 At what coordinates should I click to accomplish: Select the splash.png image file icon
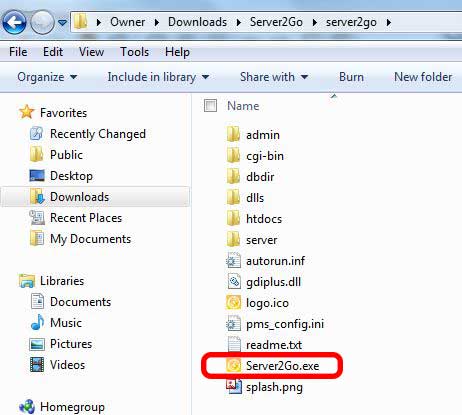pos(233,387)
